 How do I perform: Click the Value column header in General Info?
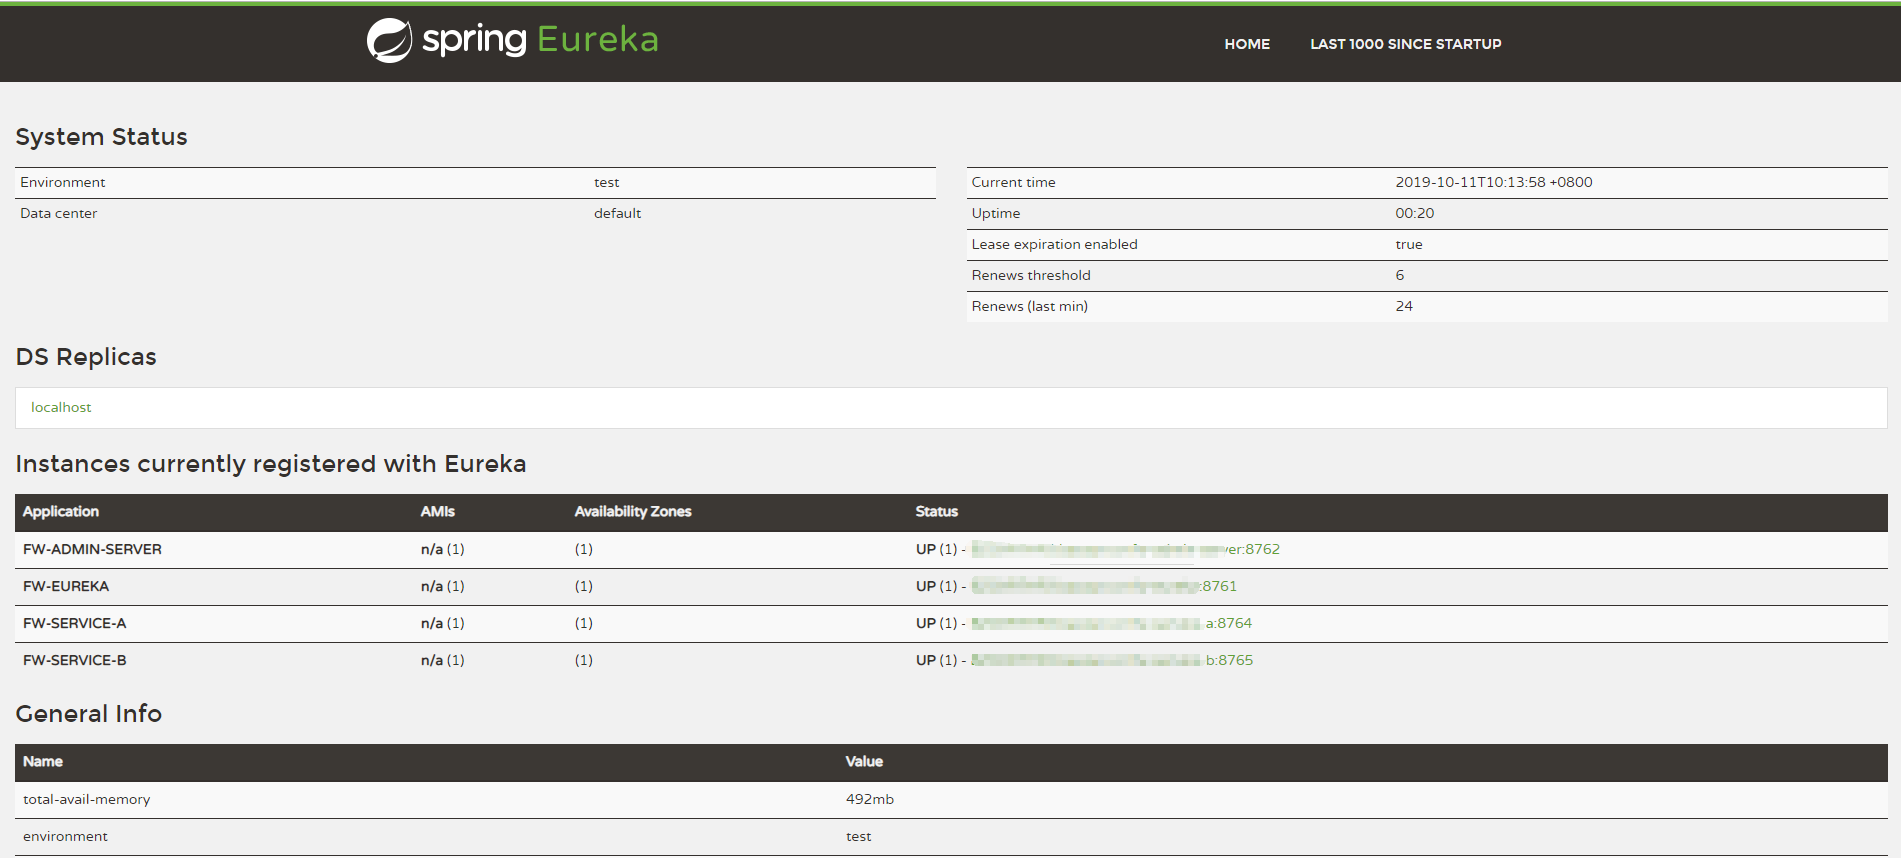pos(864,761)
